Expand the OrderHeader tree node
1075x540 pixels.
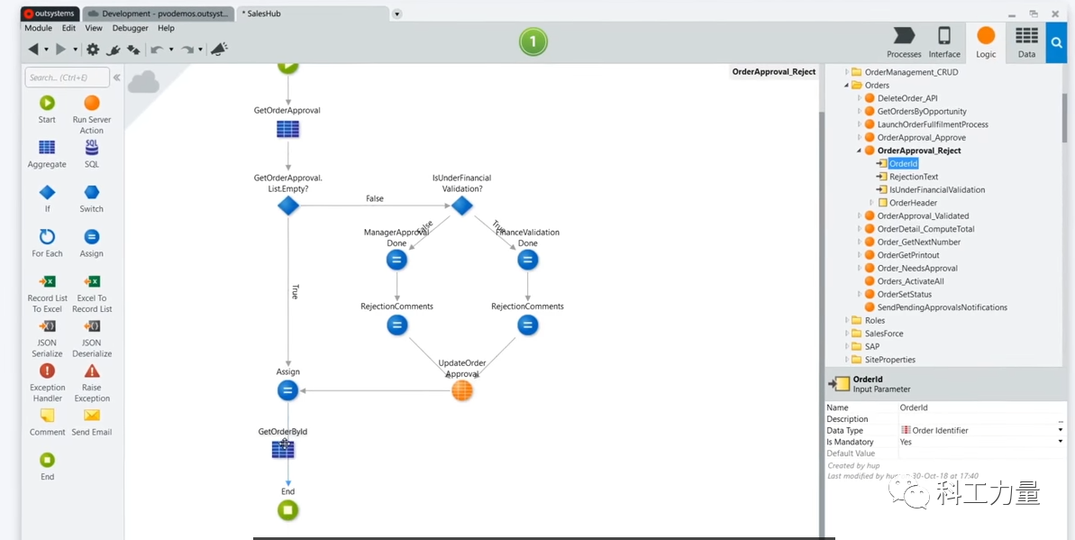871,203
